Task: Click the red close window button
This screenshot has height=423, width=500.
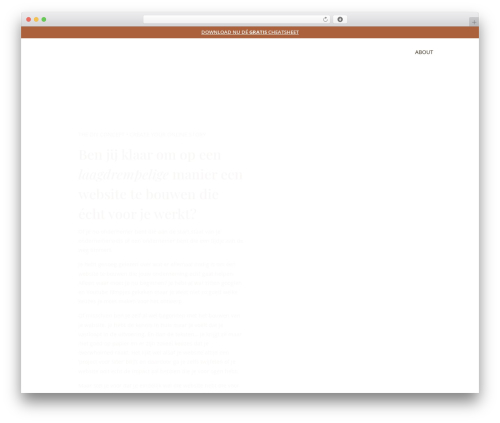Action: [29, 19]
